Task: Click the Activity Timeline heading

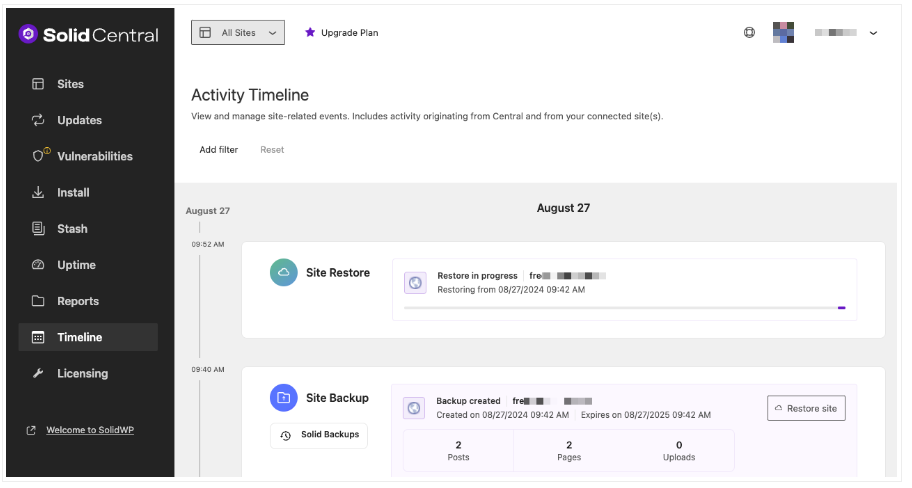Action: 250,95
